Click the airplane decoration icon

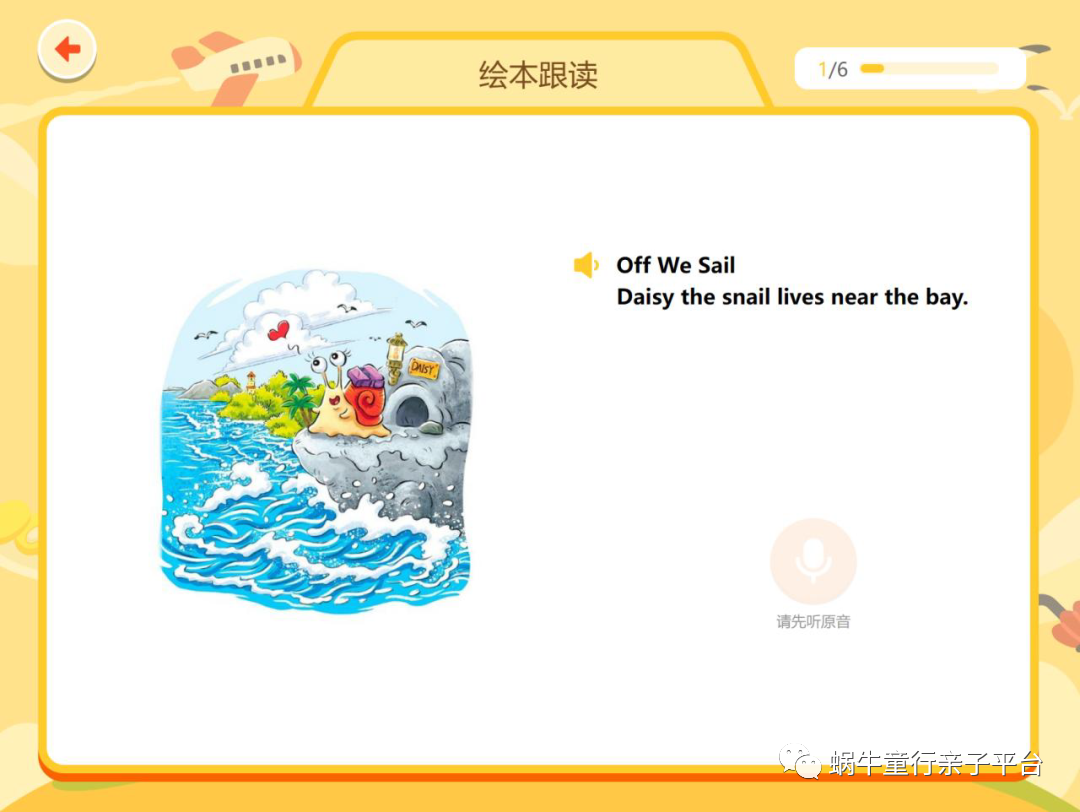(236, 67)
